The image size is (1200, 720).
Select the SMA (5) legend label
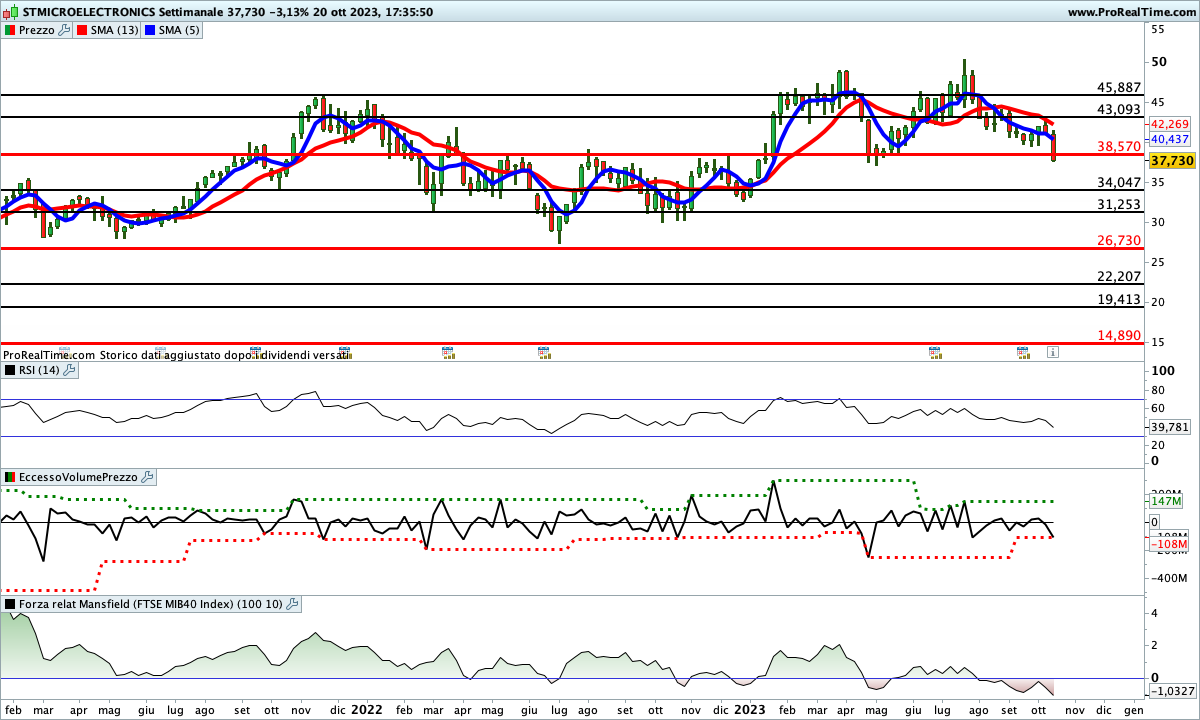tap(180, 31)
